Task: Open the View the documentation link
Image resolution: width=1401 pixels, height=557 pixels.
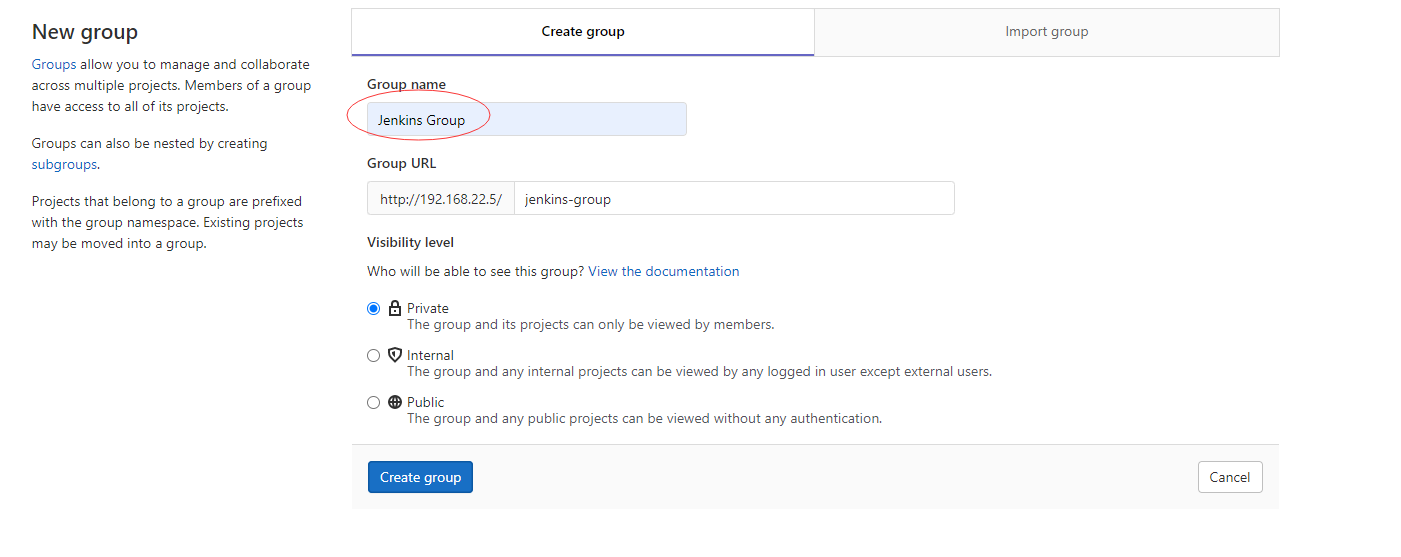Action: click(664, 271)
